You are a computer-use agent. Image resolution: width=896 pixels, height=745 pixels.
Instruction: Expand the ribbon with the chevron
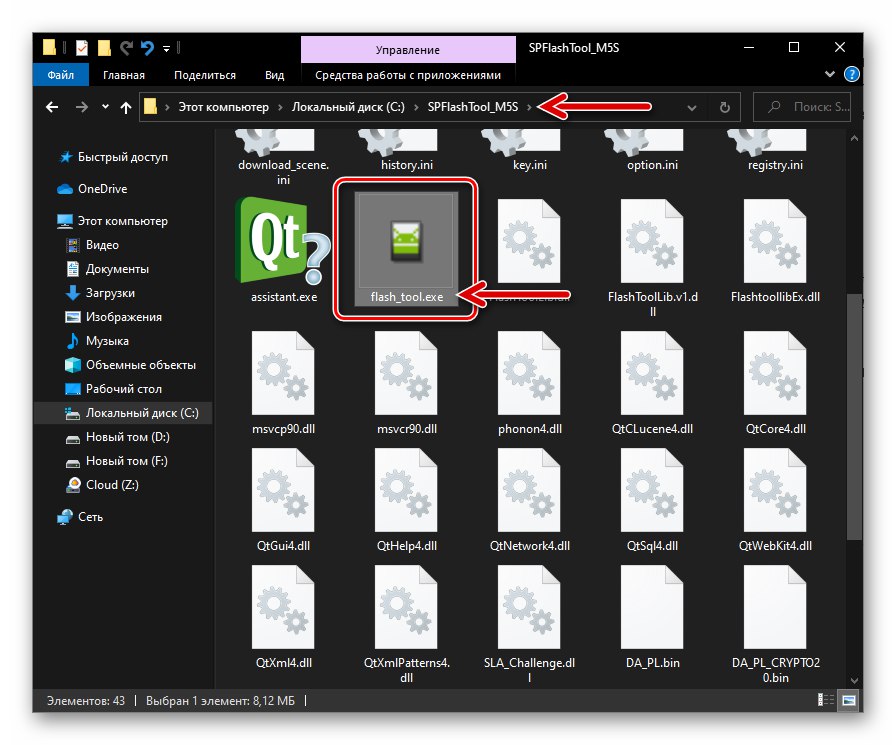pyautogui.click(x=830, y=74)
